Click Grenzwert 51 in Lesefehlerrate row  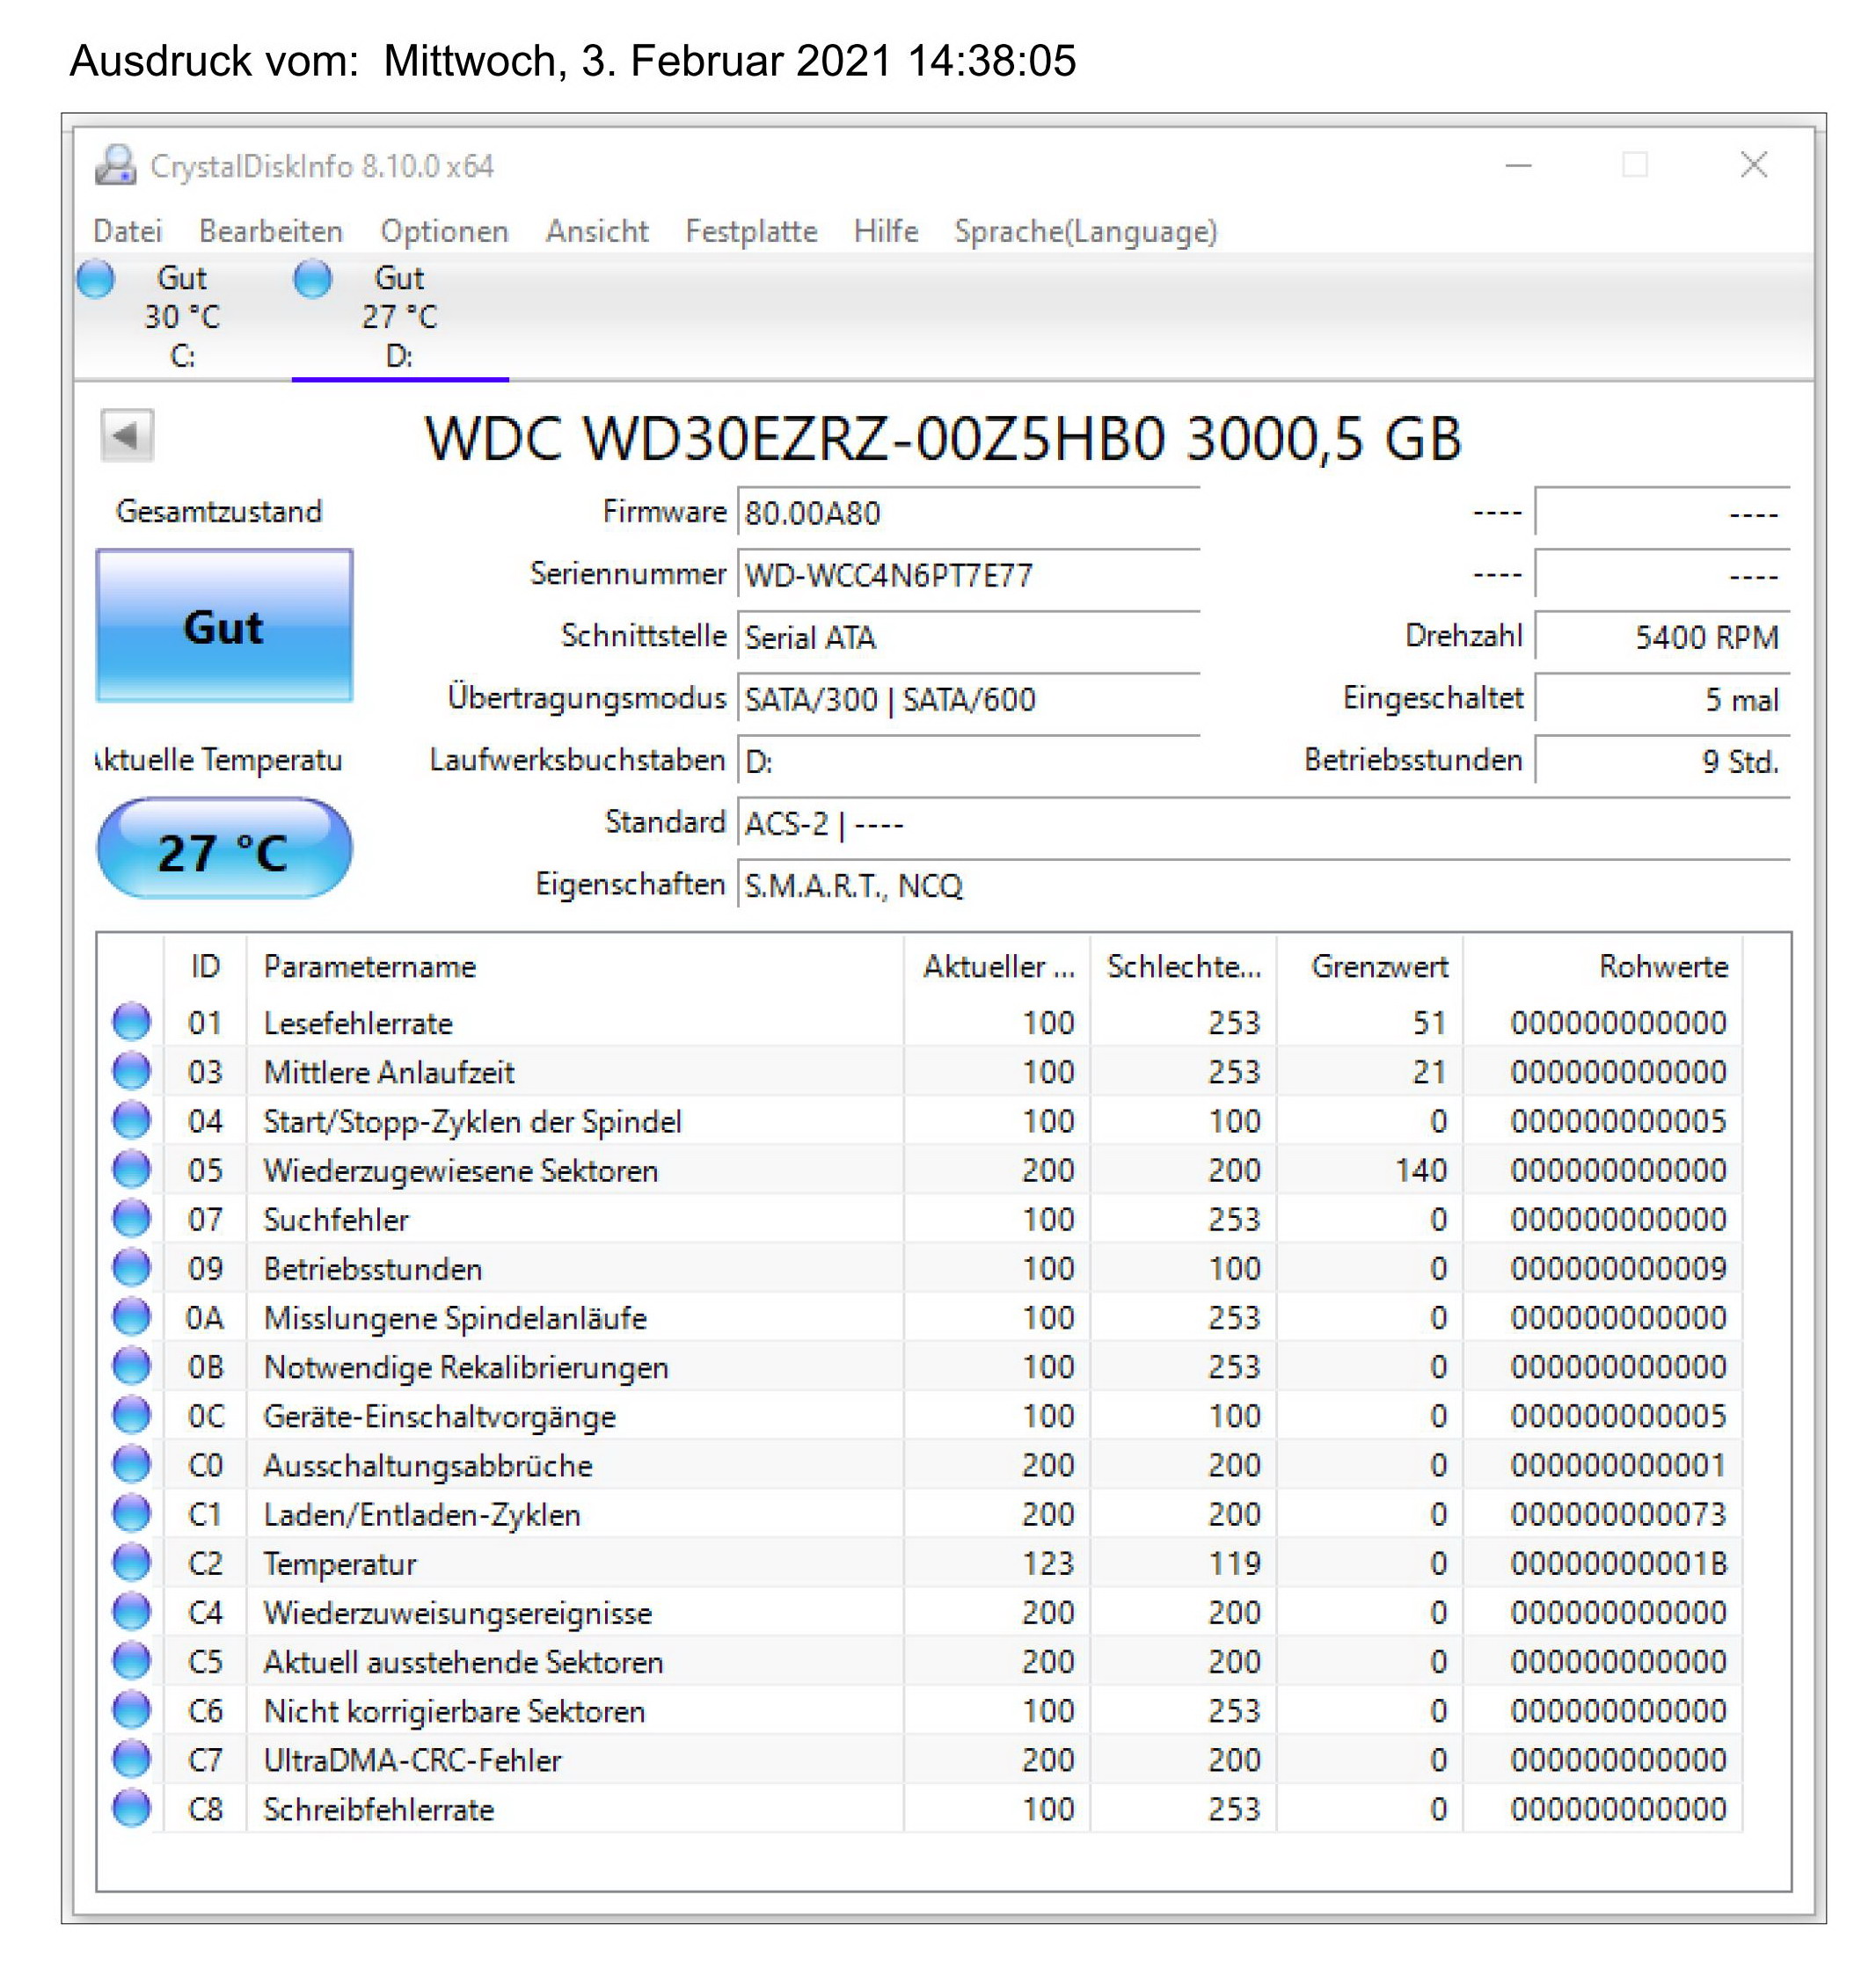(x=1430, y=1023)
